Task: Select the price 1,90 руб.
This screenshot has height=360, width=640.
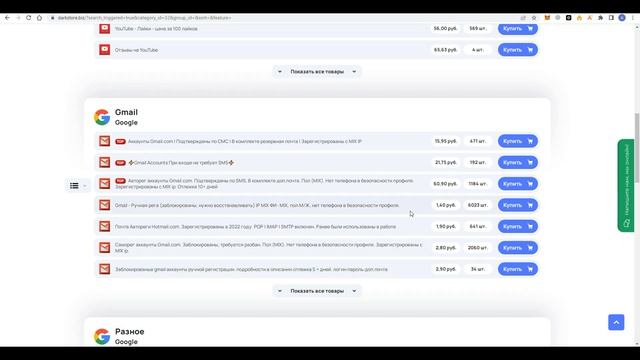Action: click(445, 227)
